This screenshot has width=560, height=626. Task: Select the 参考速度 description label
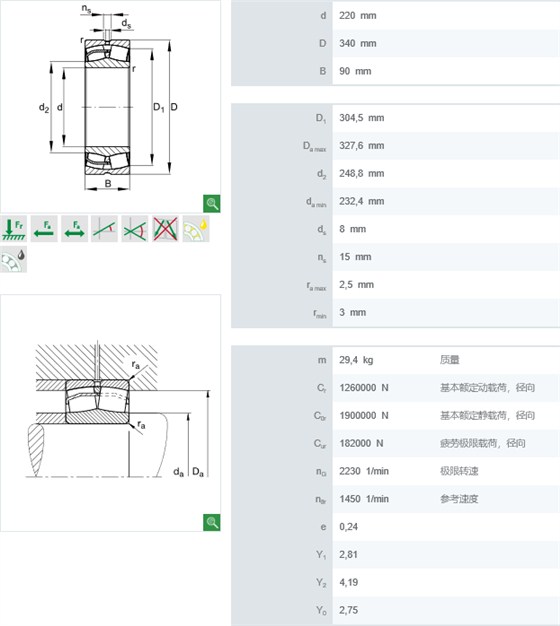click(459, 499)
